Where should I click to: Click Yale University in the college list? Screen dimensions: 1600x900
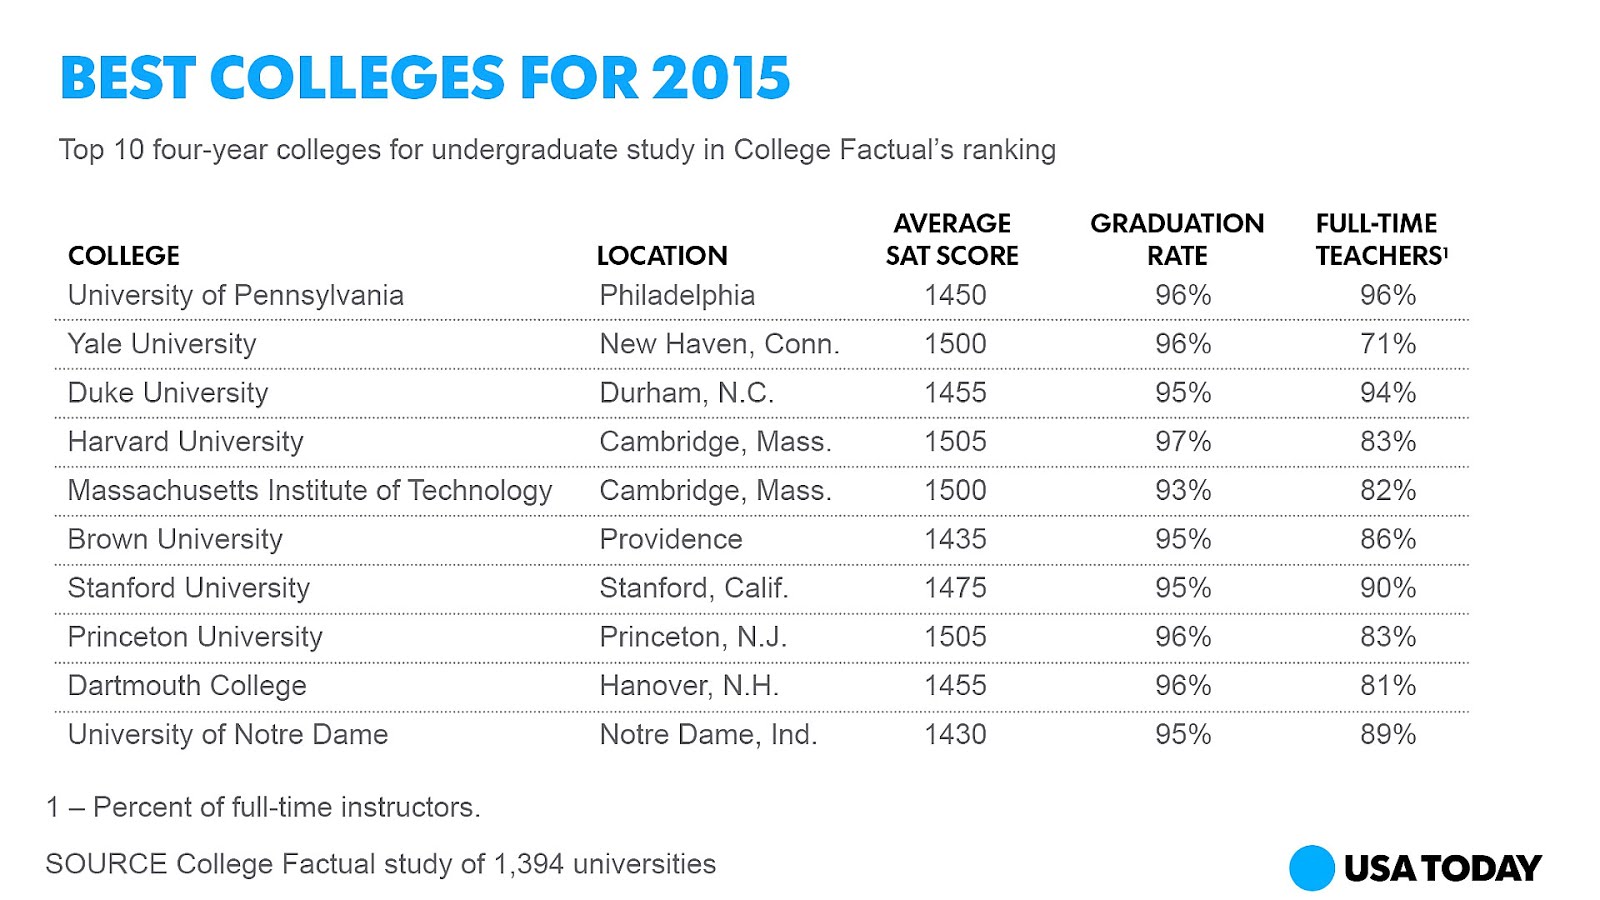point(162,344)
